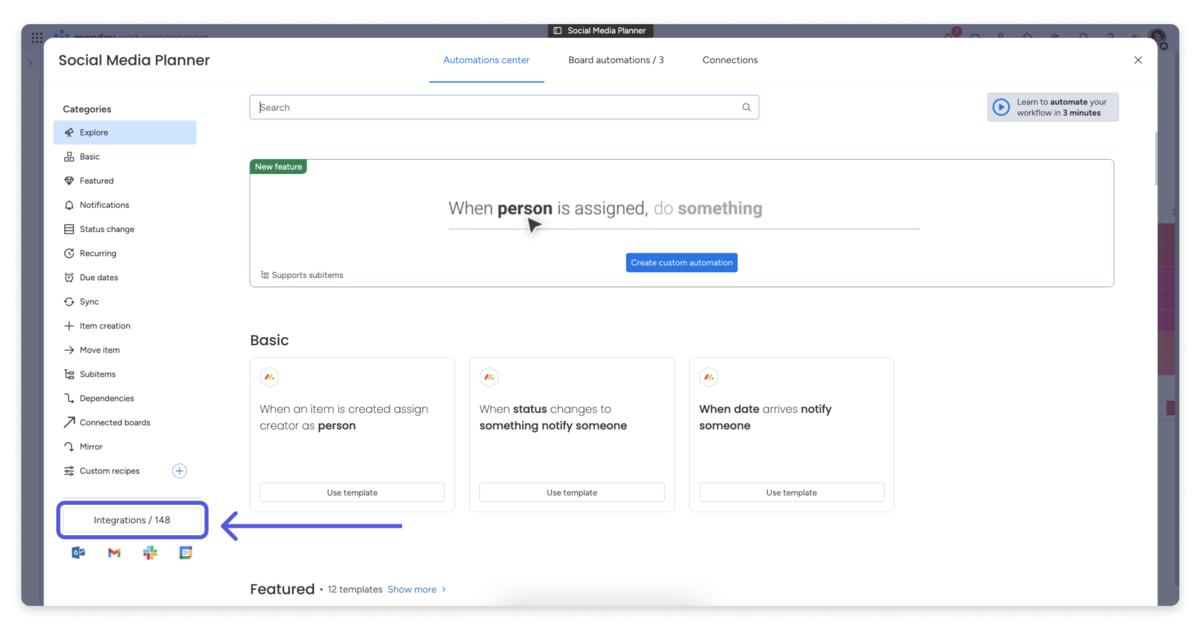Click the Social Media Planner window tab
Screen dimensions: 1200x630
600,31
